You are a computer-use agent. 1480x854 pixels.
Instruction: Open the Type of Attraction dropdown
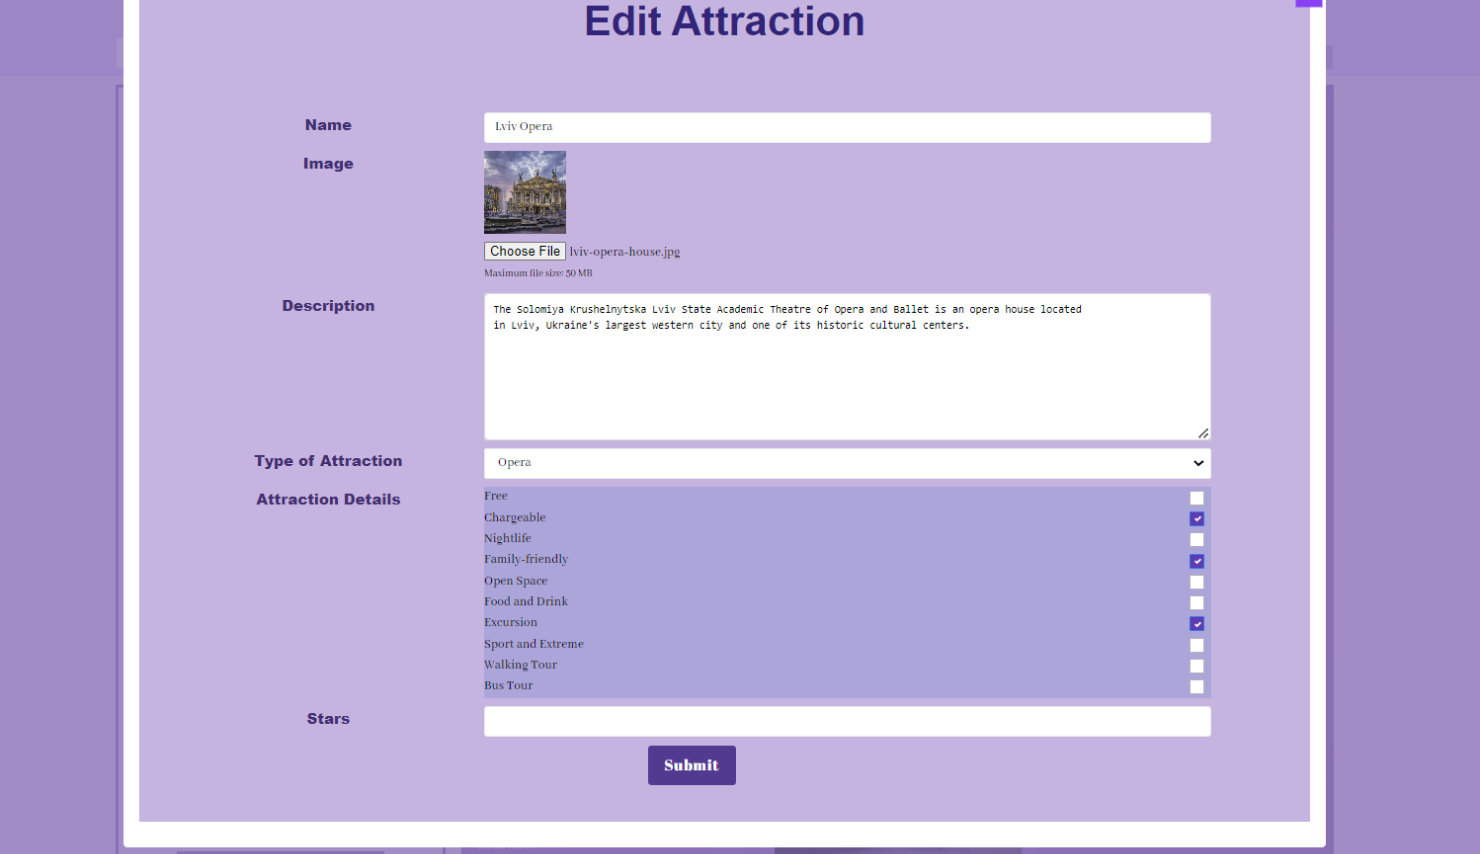tap(846, 463)
